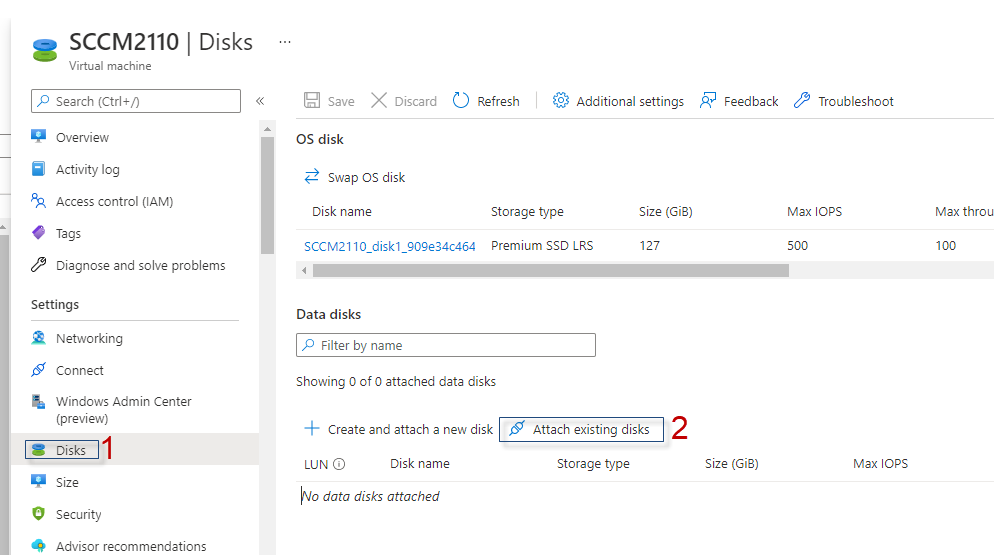Open the Size page

click(67, 482)
